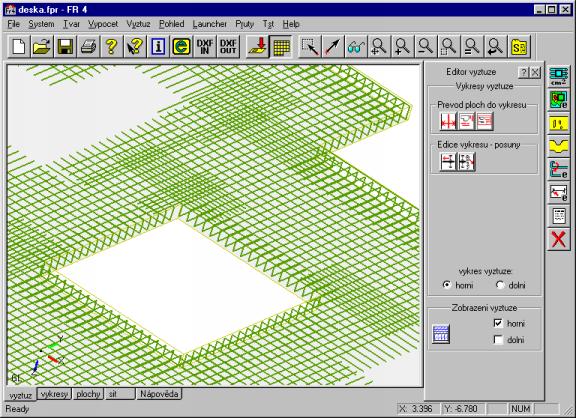
Task: Close the Editor vyztuze panel
Action: [536, 72]
